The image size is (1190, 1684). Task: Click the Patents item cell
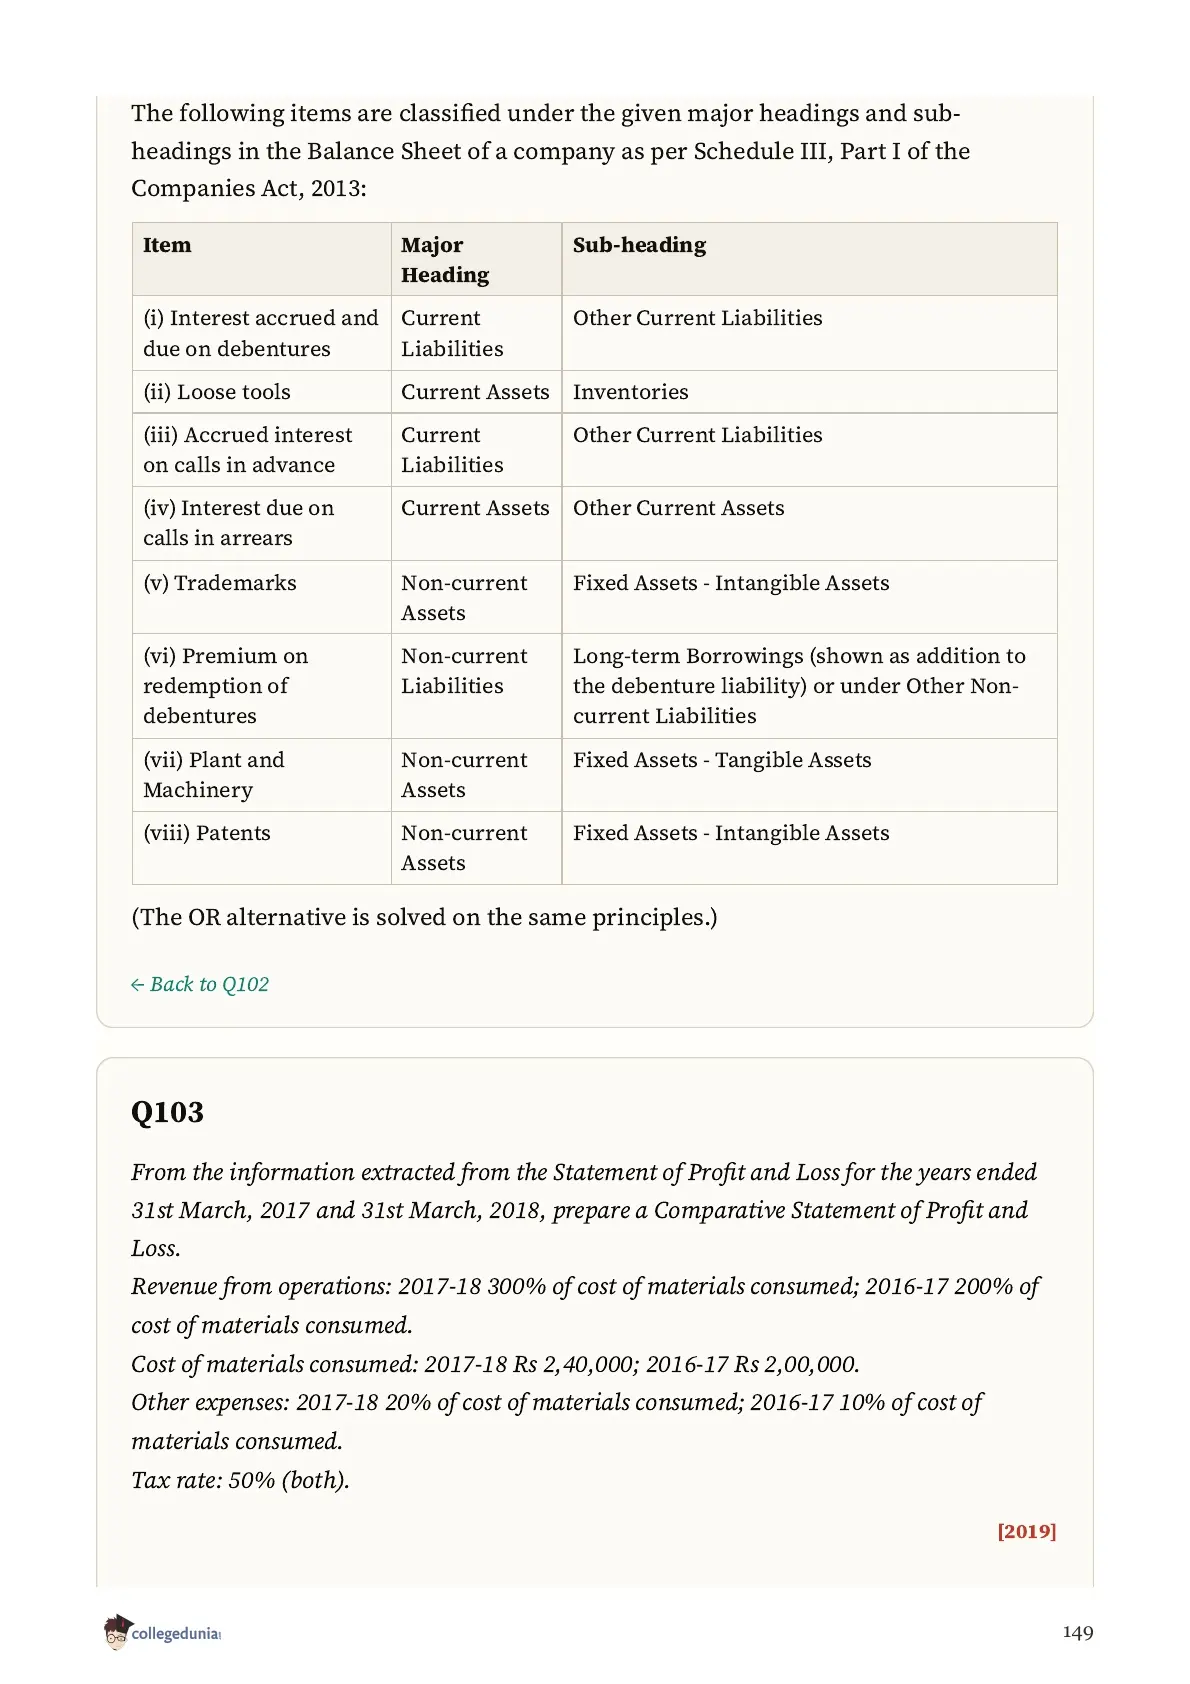click(262, 848)
